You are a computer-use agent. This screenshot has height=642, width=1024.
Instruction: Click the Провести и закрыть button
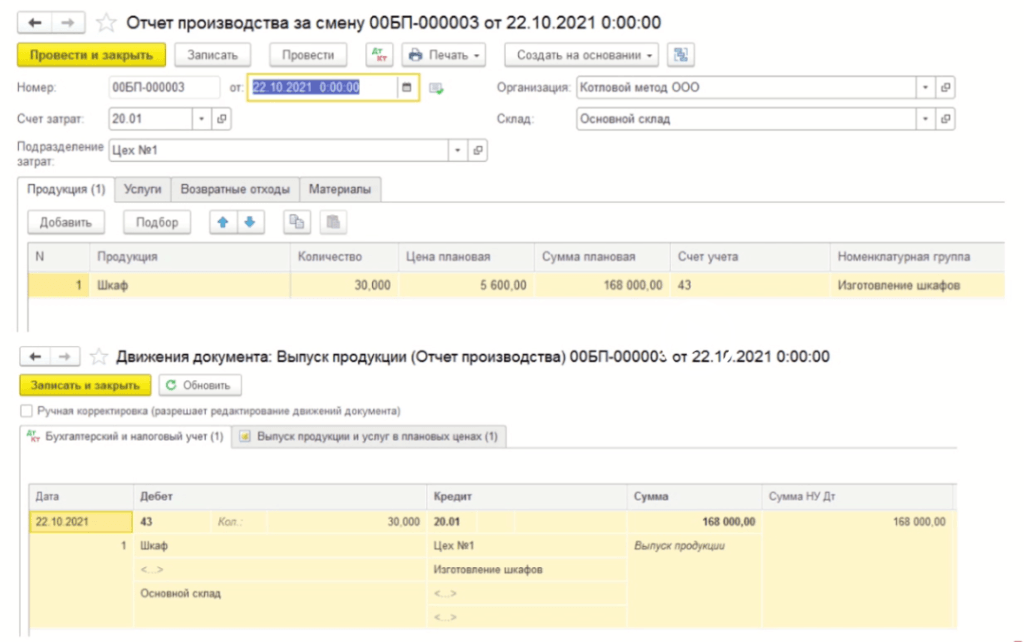coord(91,54)
